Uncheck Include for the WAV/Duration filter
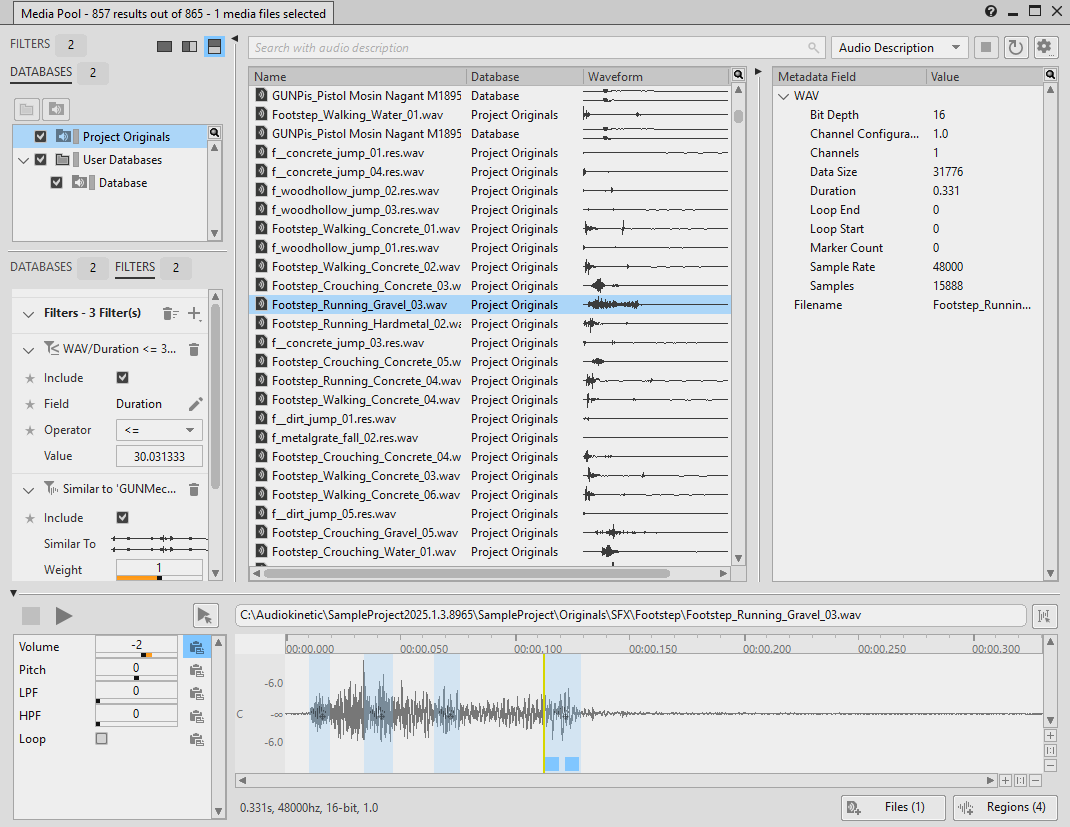 (123, 378)
